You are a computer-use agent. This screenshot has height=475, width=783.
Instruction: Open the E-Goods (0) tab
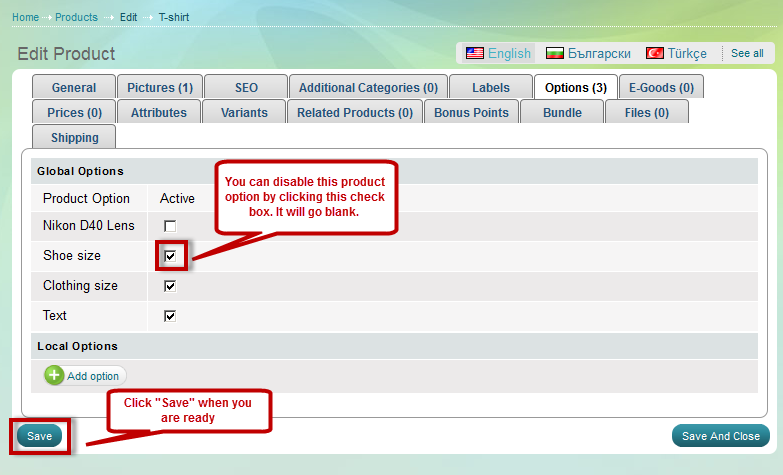661,88
